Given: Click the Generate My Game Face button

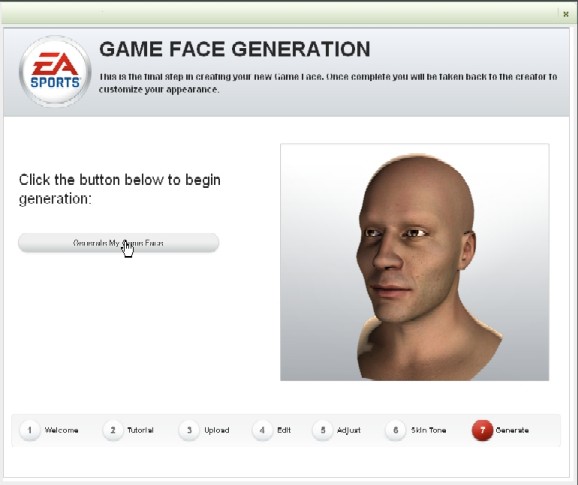Looking at the screenshot, I should tap(119, 243).
